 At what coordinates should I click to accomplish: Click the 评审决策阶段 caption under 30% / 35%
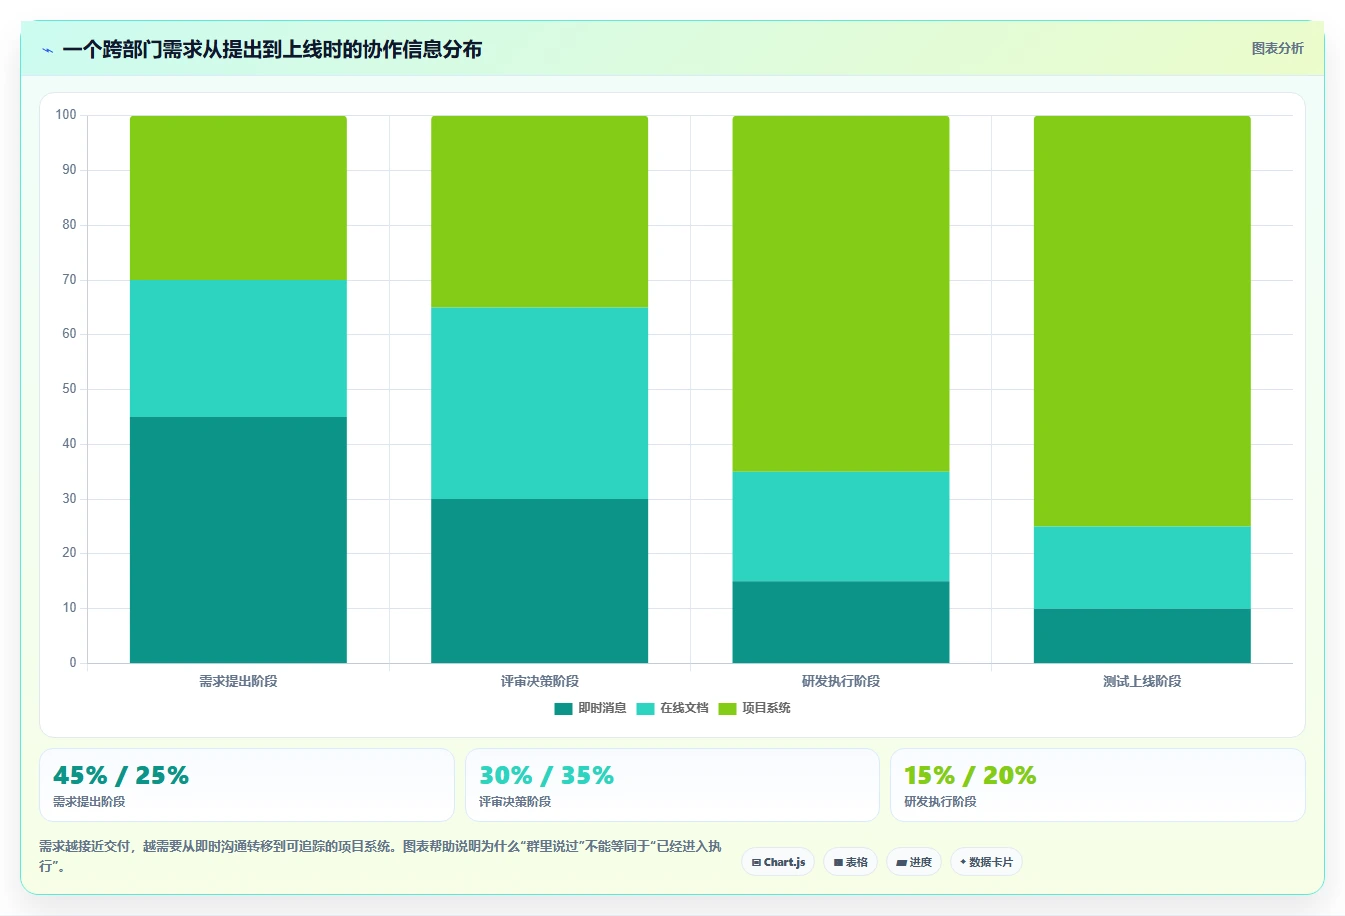[x=515, y=802]
